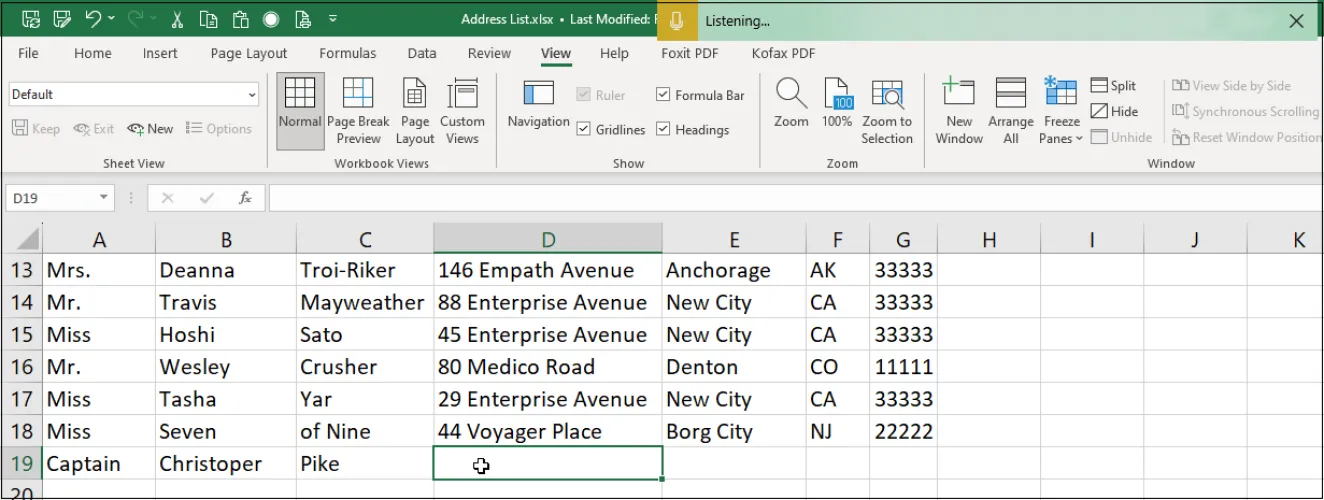Uncheck the Formula Bar checkbox
The width and height of the screenshot is (1324, 500).
click(663, 95)
